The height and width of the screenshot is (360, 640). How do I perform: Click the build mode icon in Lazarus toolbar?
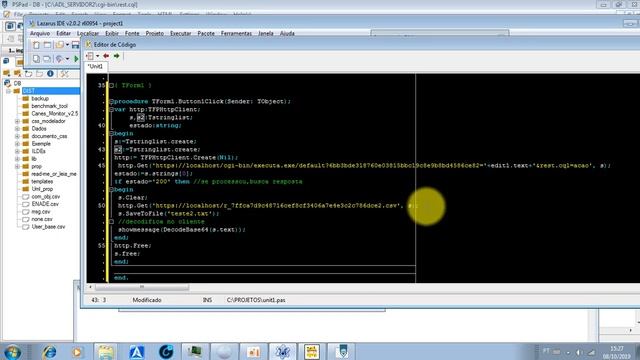[60, 59]
